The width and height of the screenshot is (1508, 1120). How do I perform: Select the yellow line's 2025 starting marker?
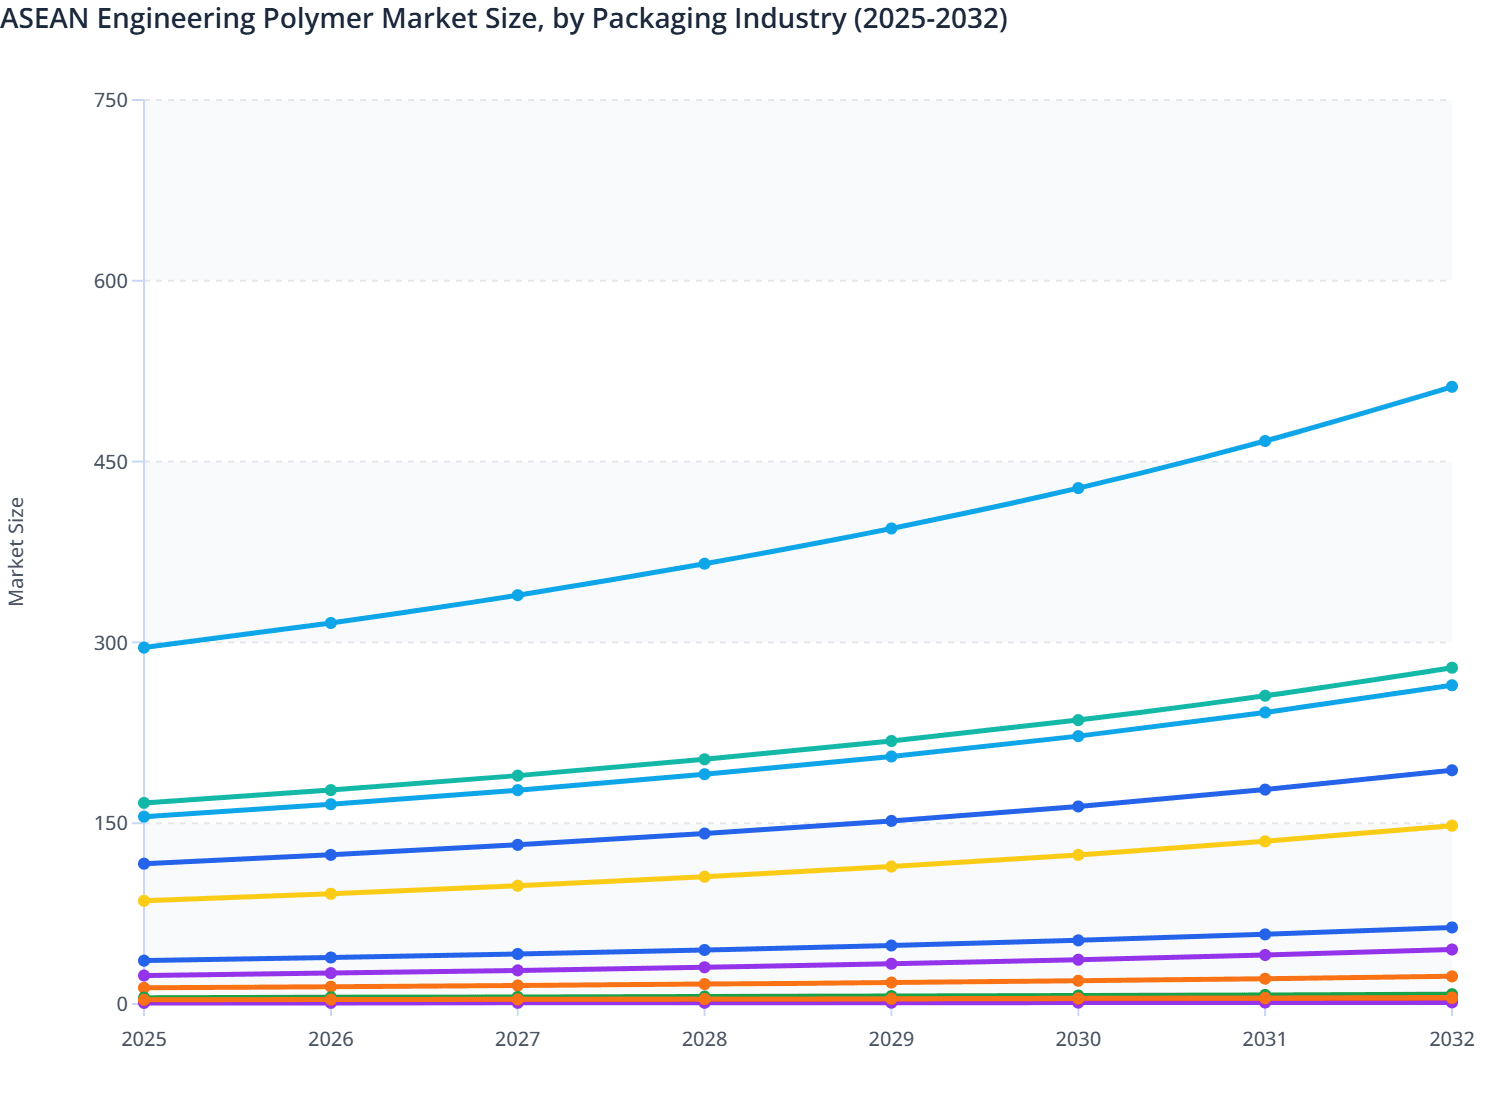tap(143, 900)
